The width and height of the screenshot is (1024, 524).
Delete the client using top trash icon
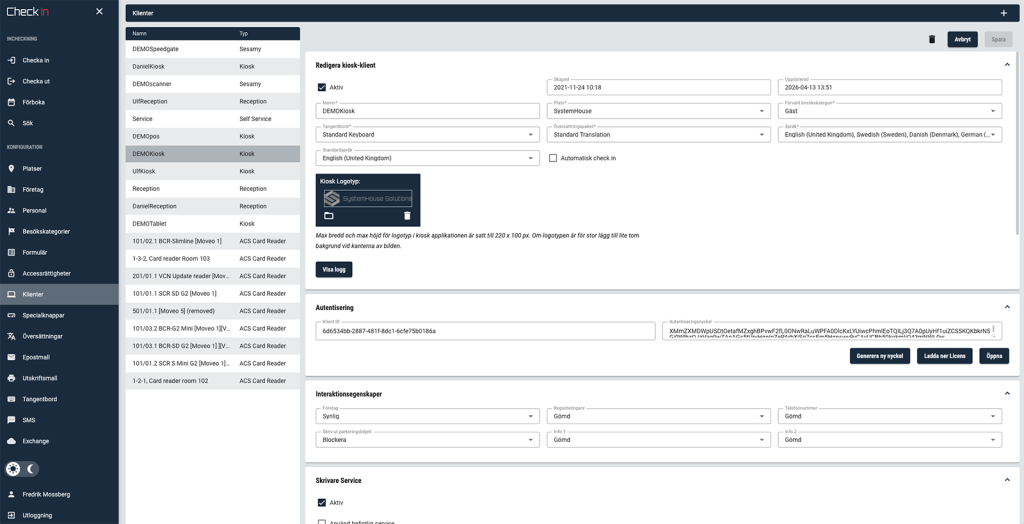pyautogui.click(x=932, y=39)
